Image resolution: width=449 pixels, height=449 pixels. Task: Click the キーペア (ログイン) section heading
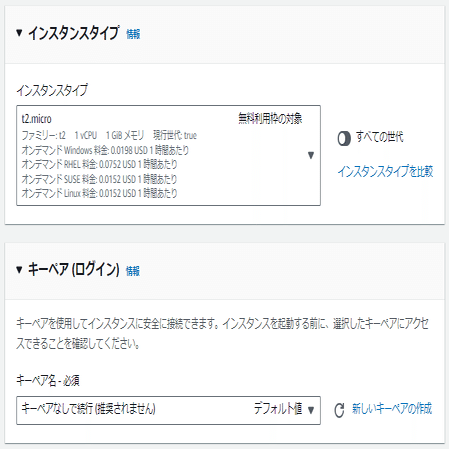pos(73,269)
